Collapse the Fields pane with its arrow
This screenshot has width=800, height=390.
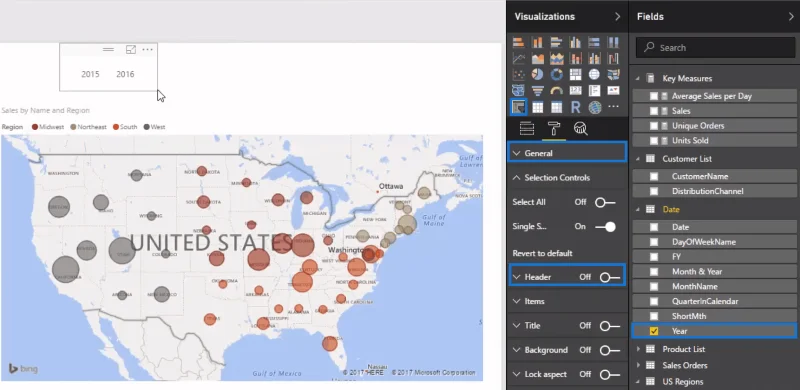(791, 17)
